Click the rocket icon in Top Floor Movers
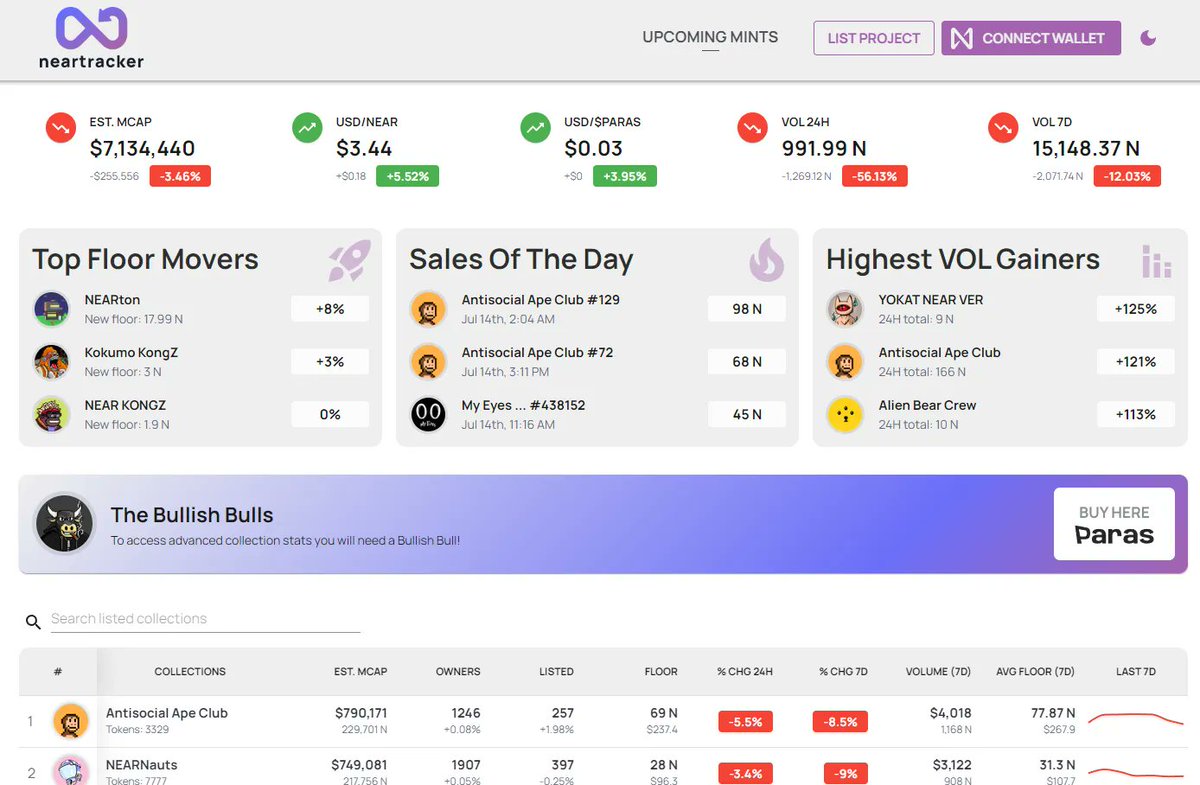1200x785 pixels. [x=350, y=260]
